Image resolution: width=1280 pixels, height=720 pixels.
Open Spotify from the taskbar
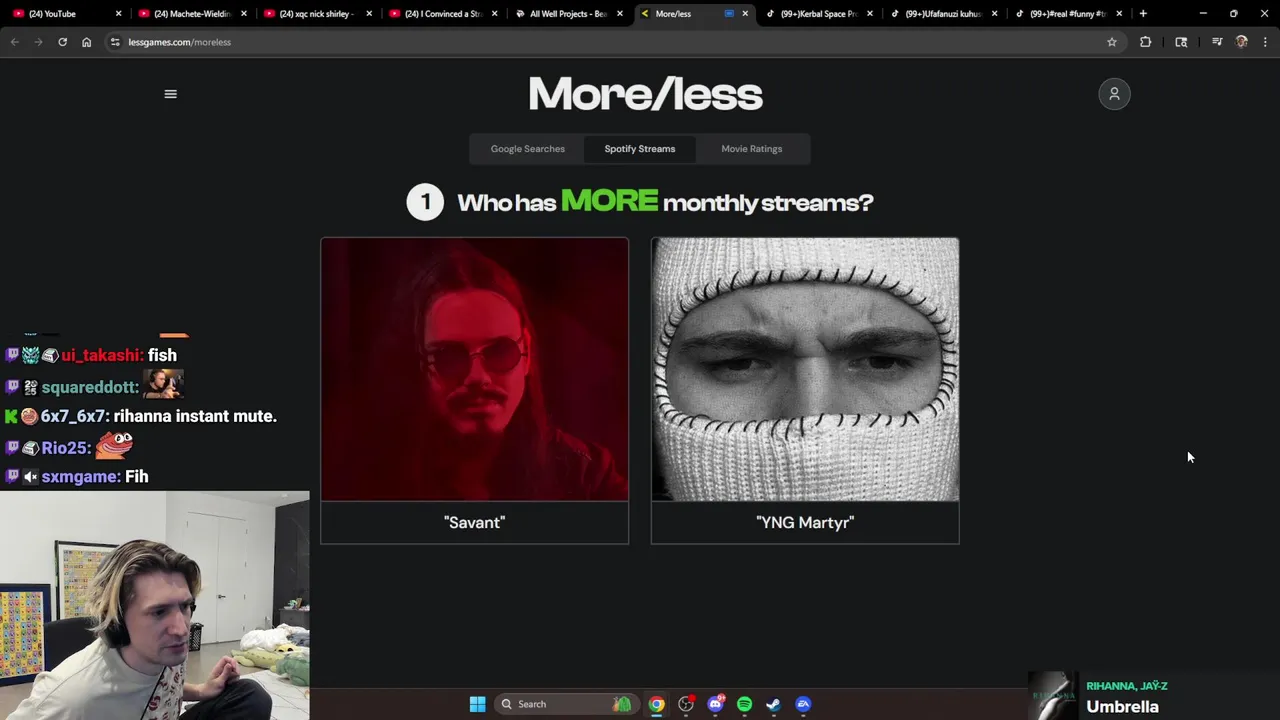point(744,704)
